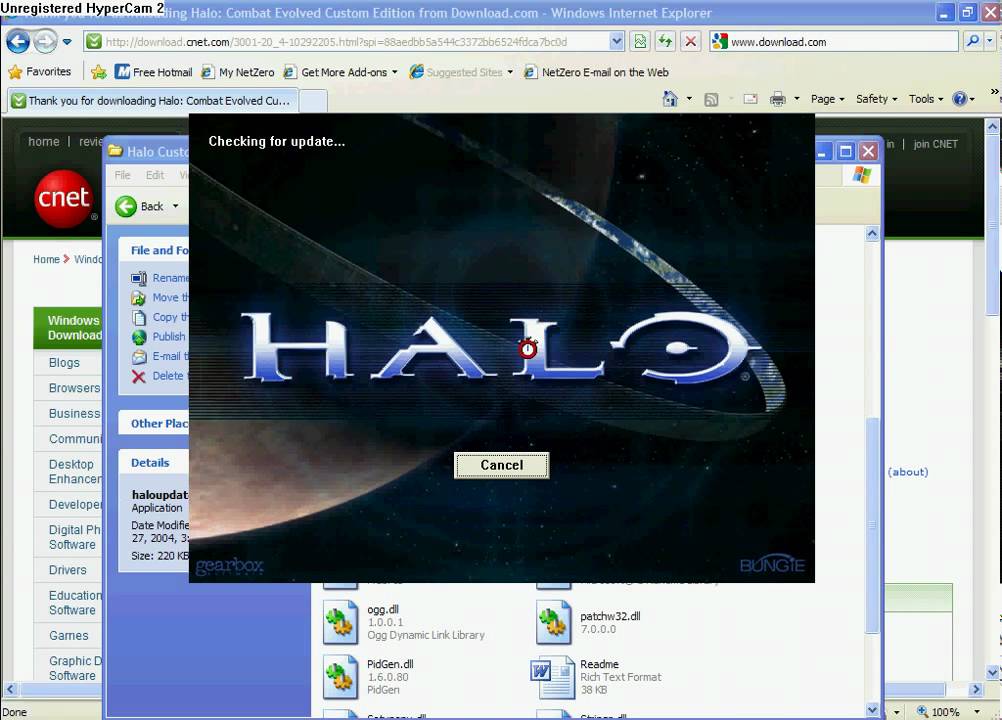The height and width of the screenshot is (720, 1002).
Task: Click the IE Help question mark icon
Action: point(959,99)
